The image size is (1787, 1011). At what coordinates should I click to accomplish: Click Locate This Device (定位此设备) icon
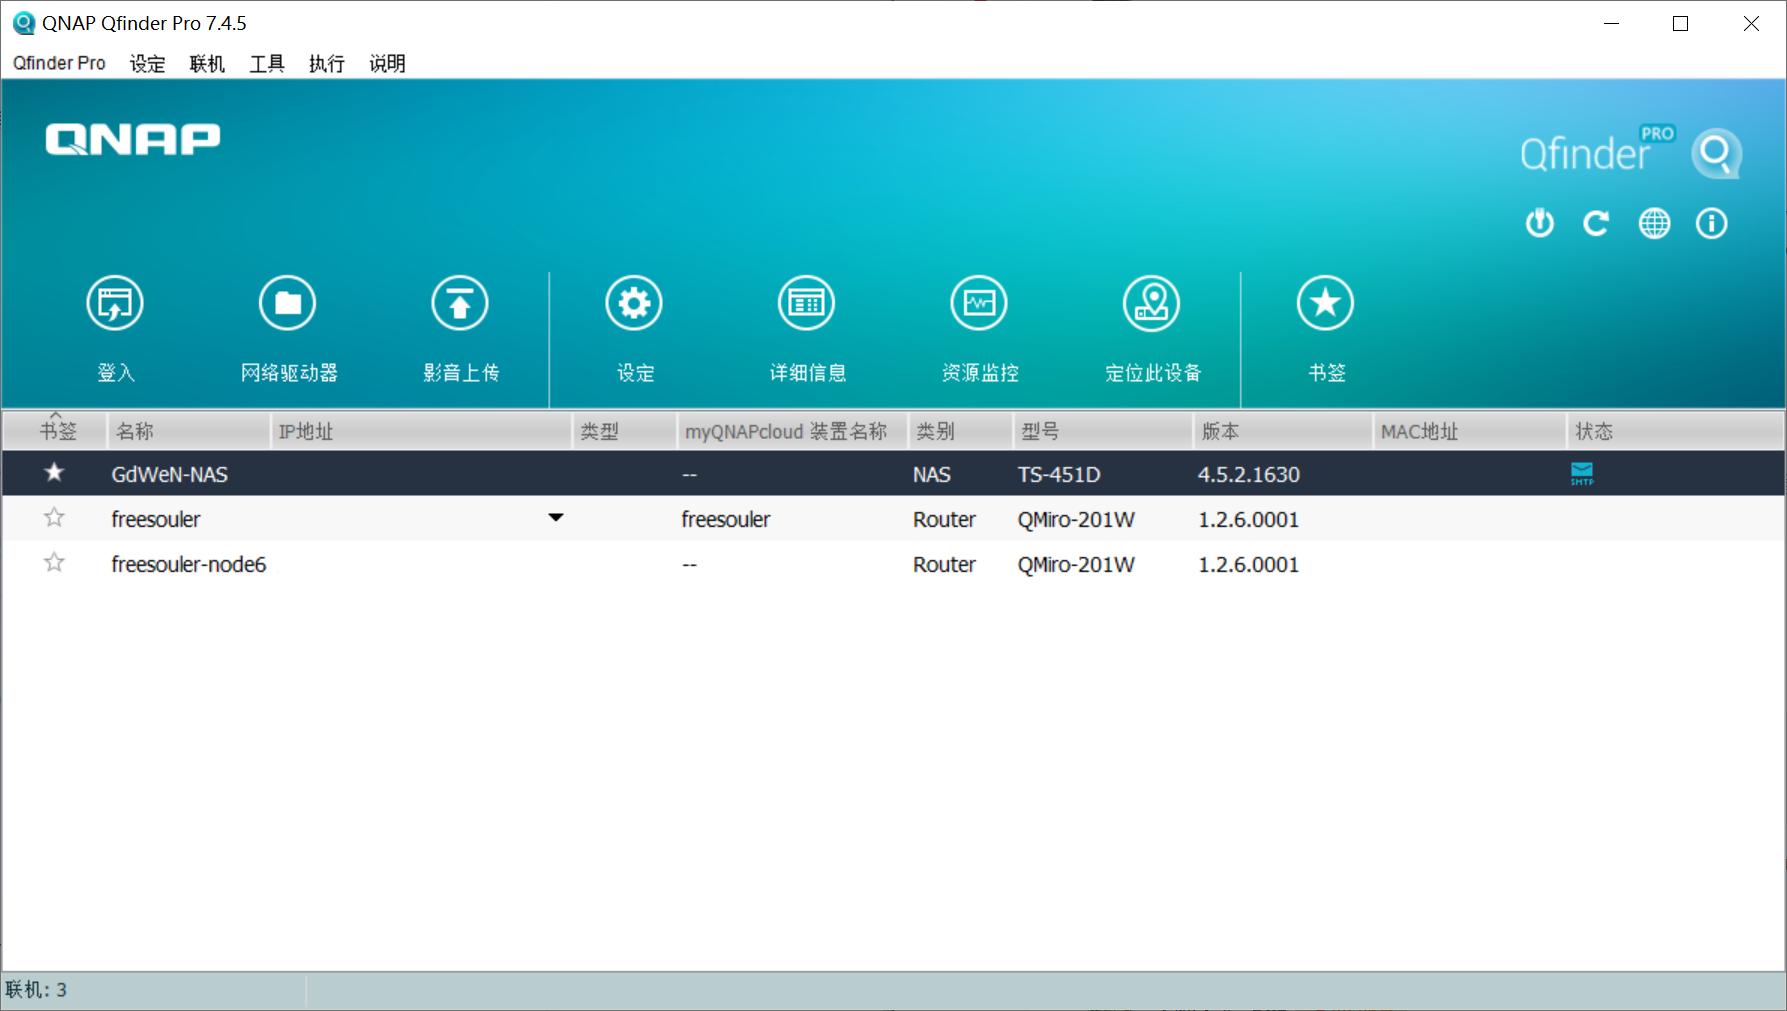click(1151, 303)
